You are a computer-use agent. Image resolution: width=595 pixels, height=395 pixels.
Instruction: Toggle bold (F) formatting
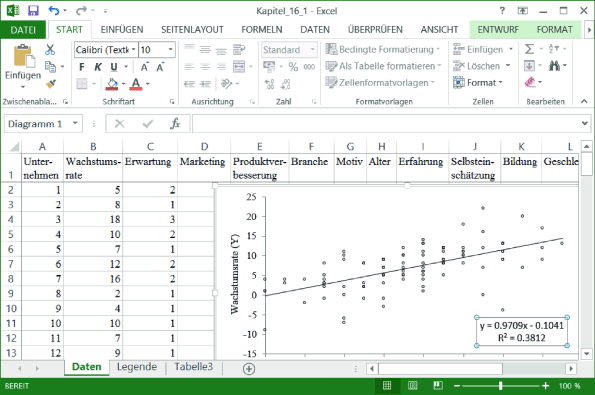pos(82,67)
